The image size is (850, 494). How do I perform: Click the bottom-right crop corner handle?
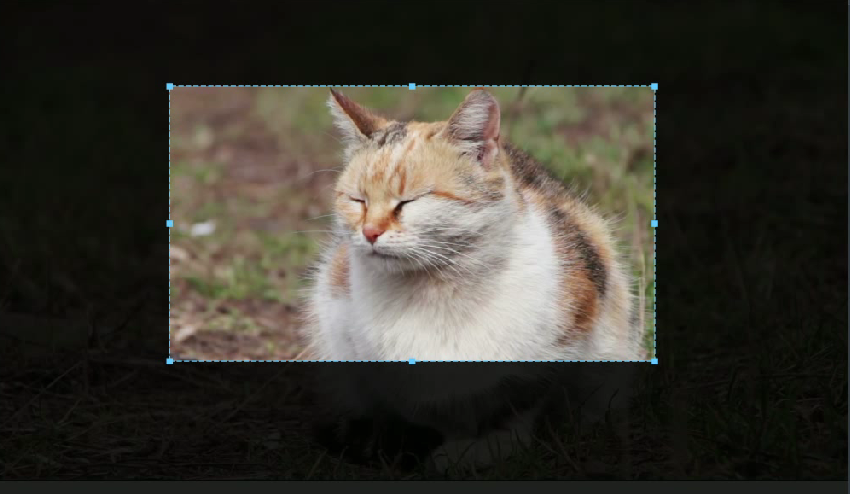tap(654, 360)
